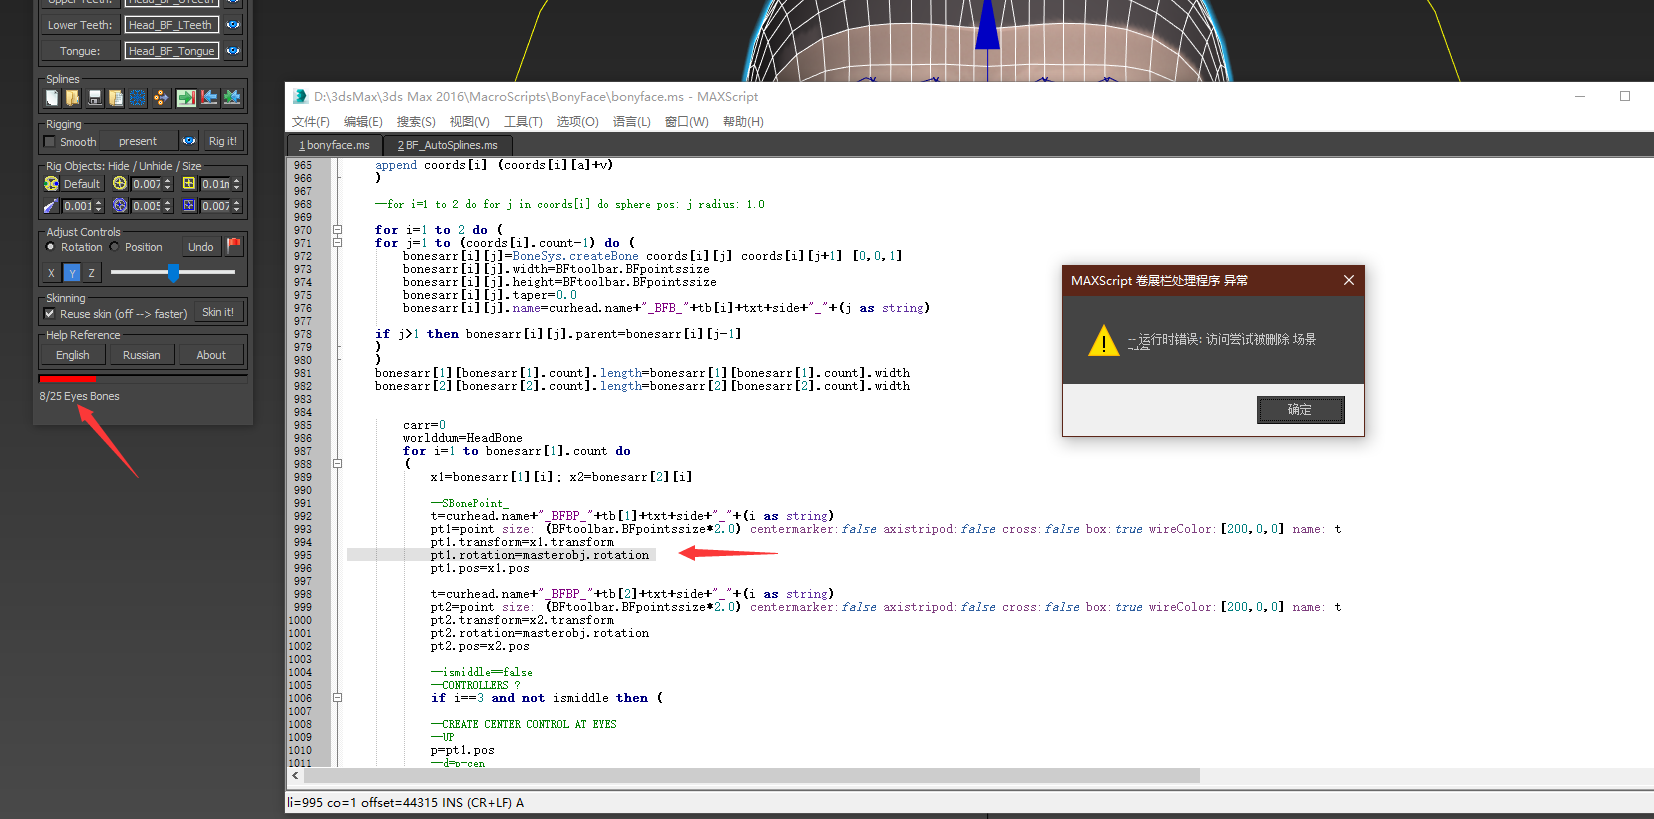Viewport: 1654px width, 819px height.
Task: Click the folder with document splines icon
Action: tap(116, 97)
